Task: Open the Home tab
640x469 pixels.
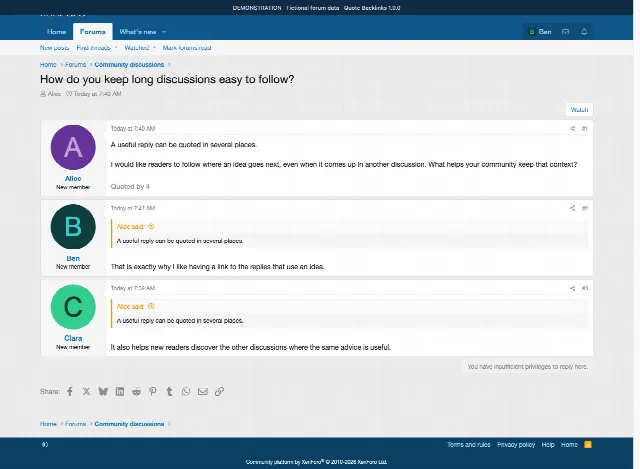Action: click(x=56, y=32)
